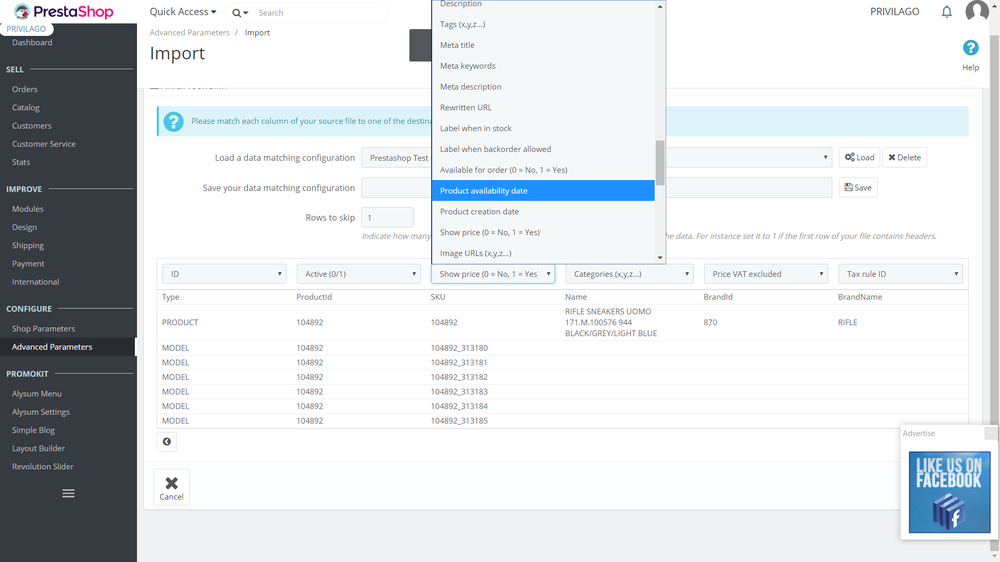Click the PrestaShop logo

64,11
